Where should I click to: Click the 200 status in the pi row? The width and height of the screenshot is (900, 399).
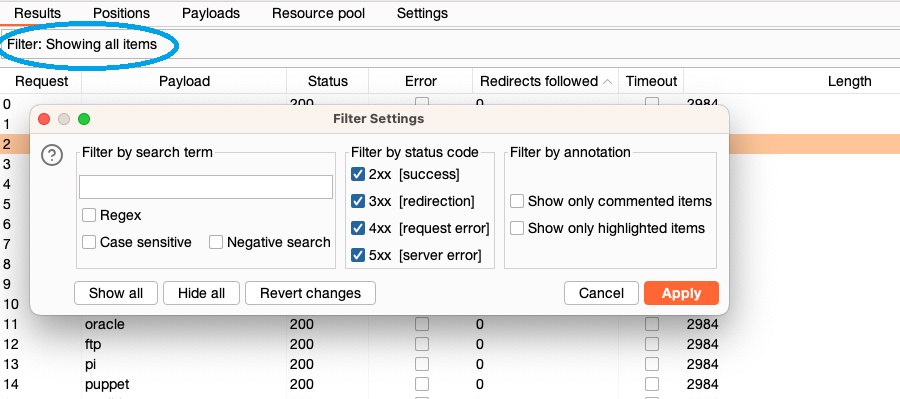coord(302,364)
